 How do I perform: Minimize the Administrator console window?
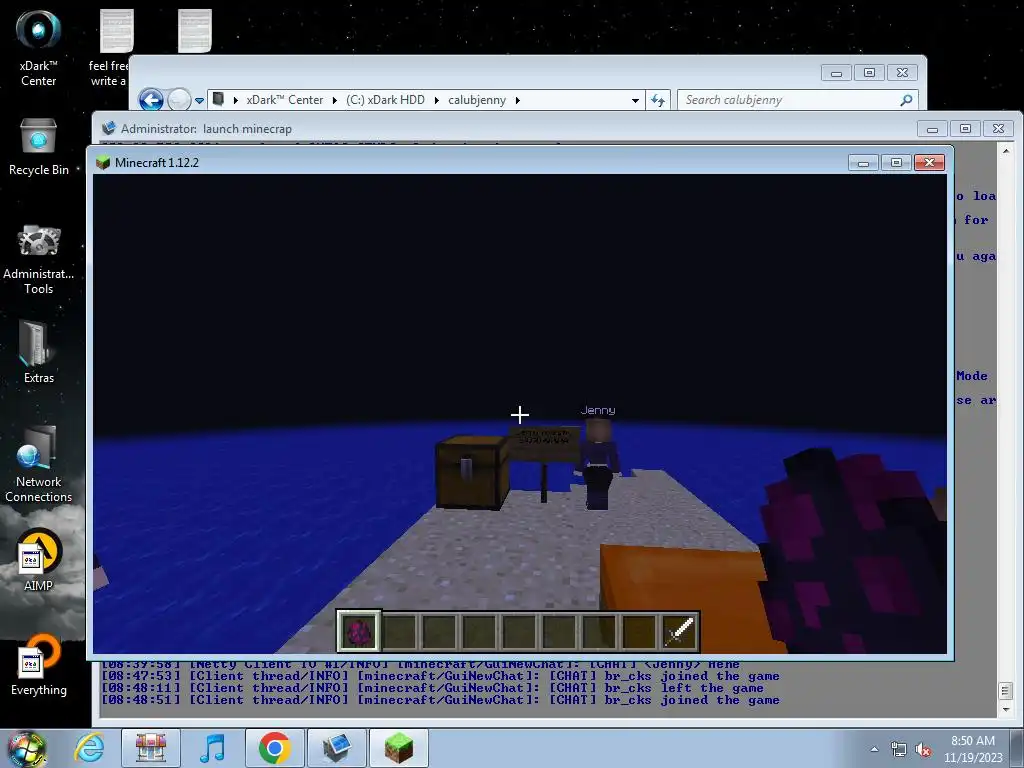pos(932,129)
